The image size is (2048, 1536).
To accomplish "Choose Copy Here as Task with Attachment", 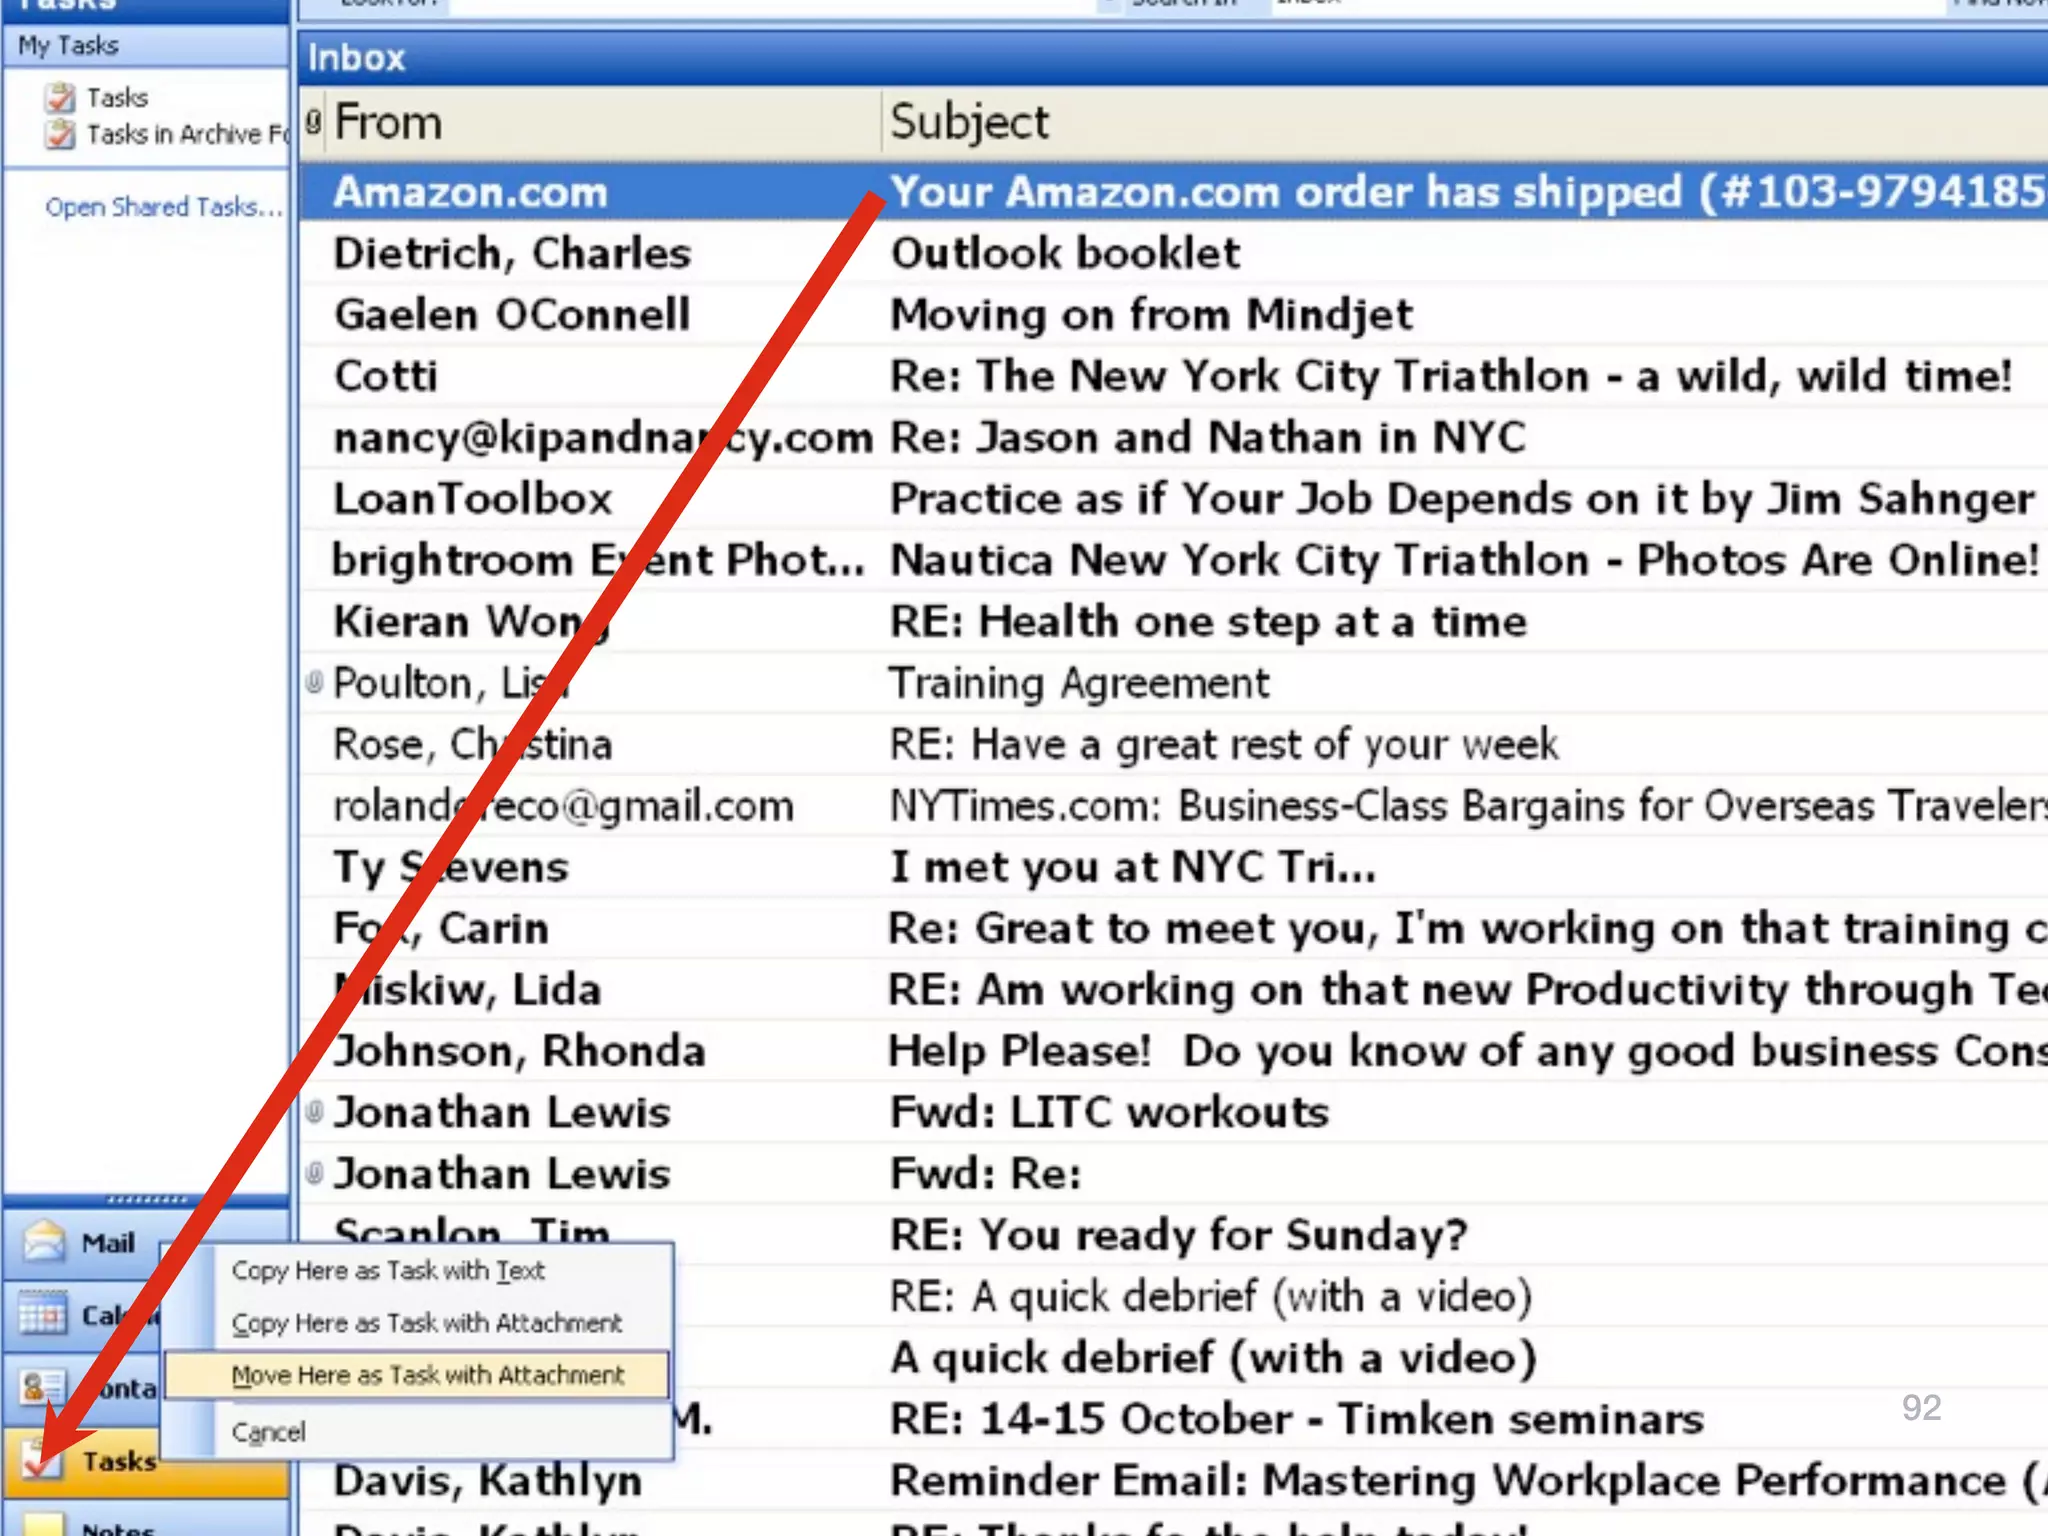I will click(426, 1323).
